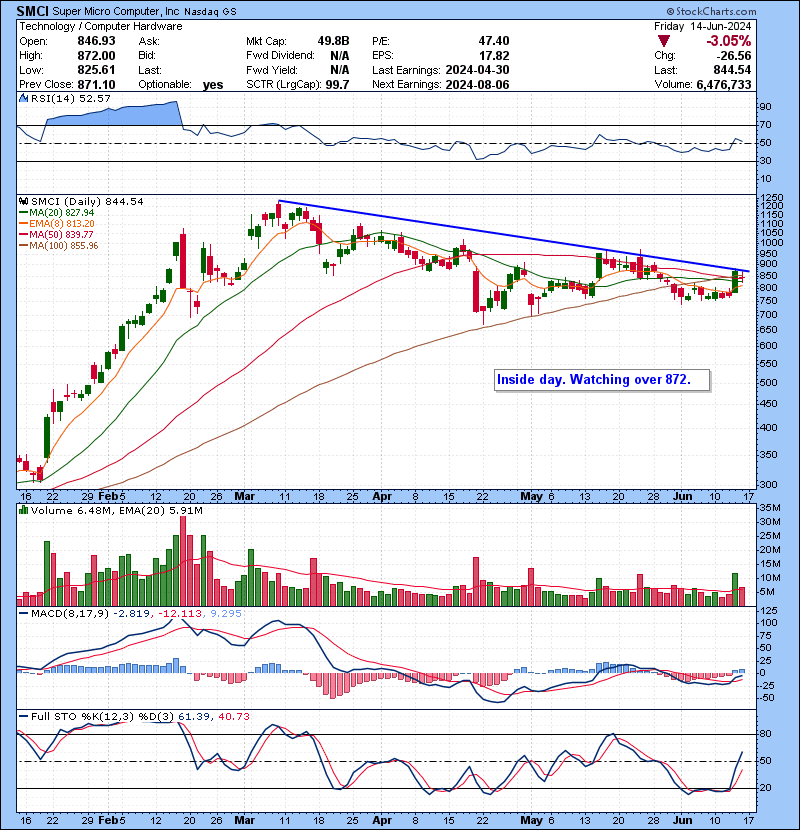Click the 1250 label on price axis
Viewport: 800px width, 830px height.
click(x=771, y=198)
